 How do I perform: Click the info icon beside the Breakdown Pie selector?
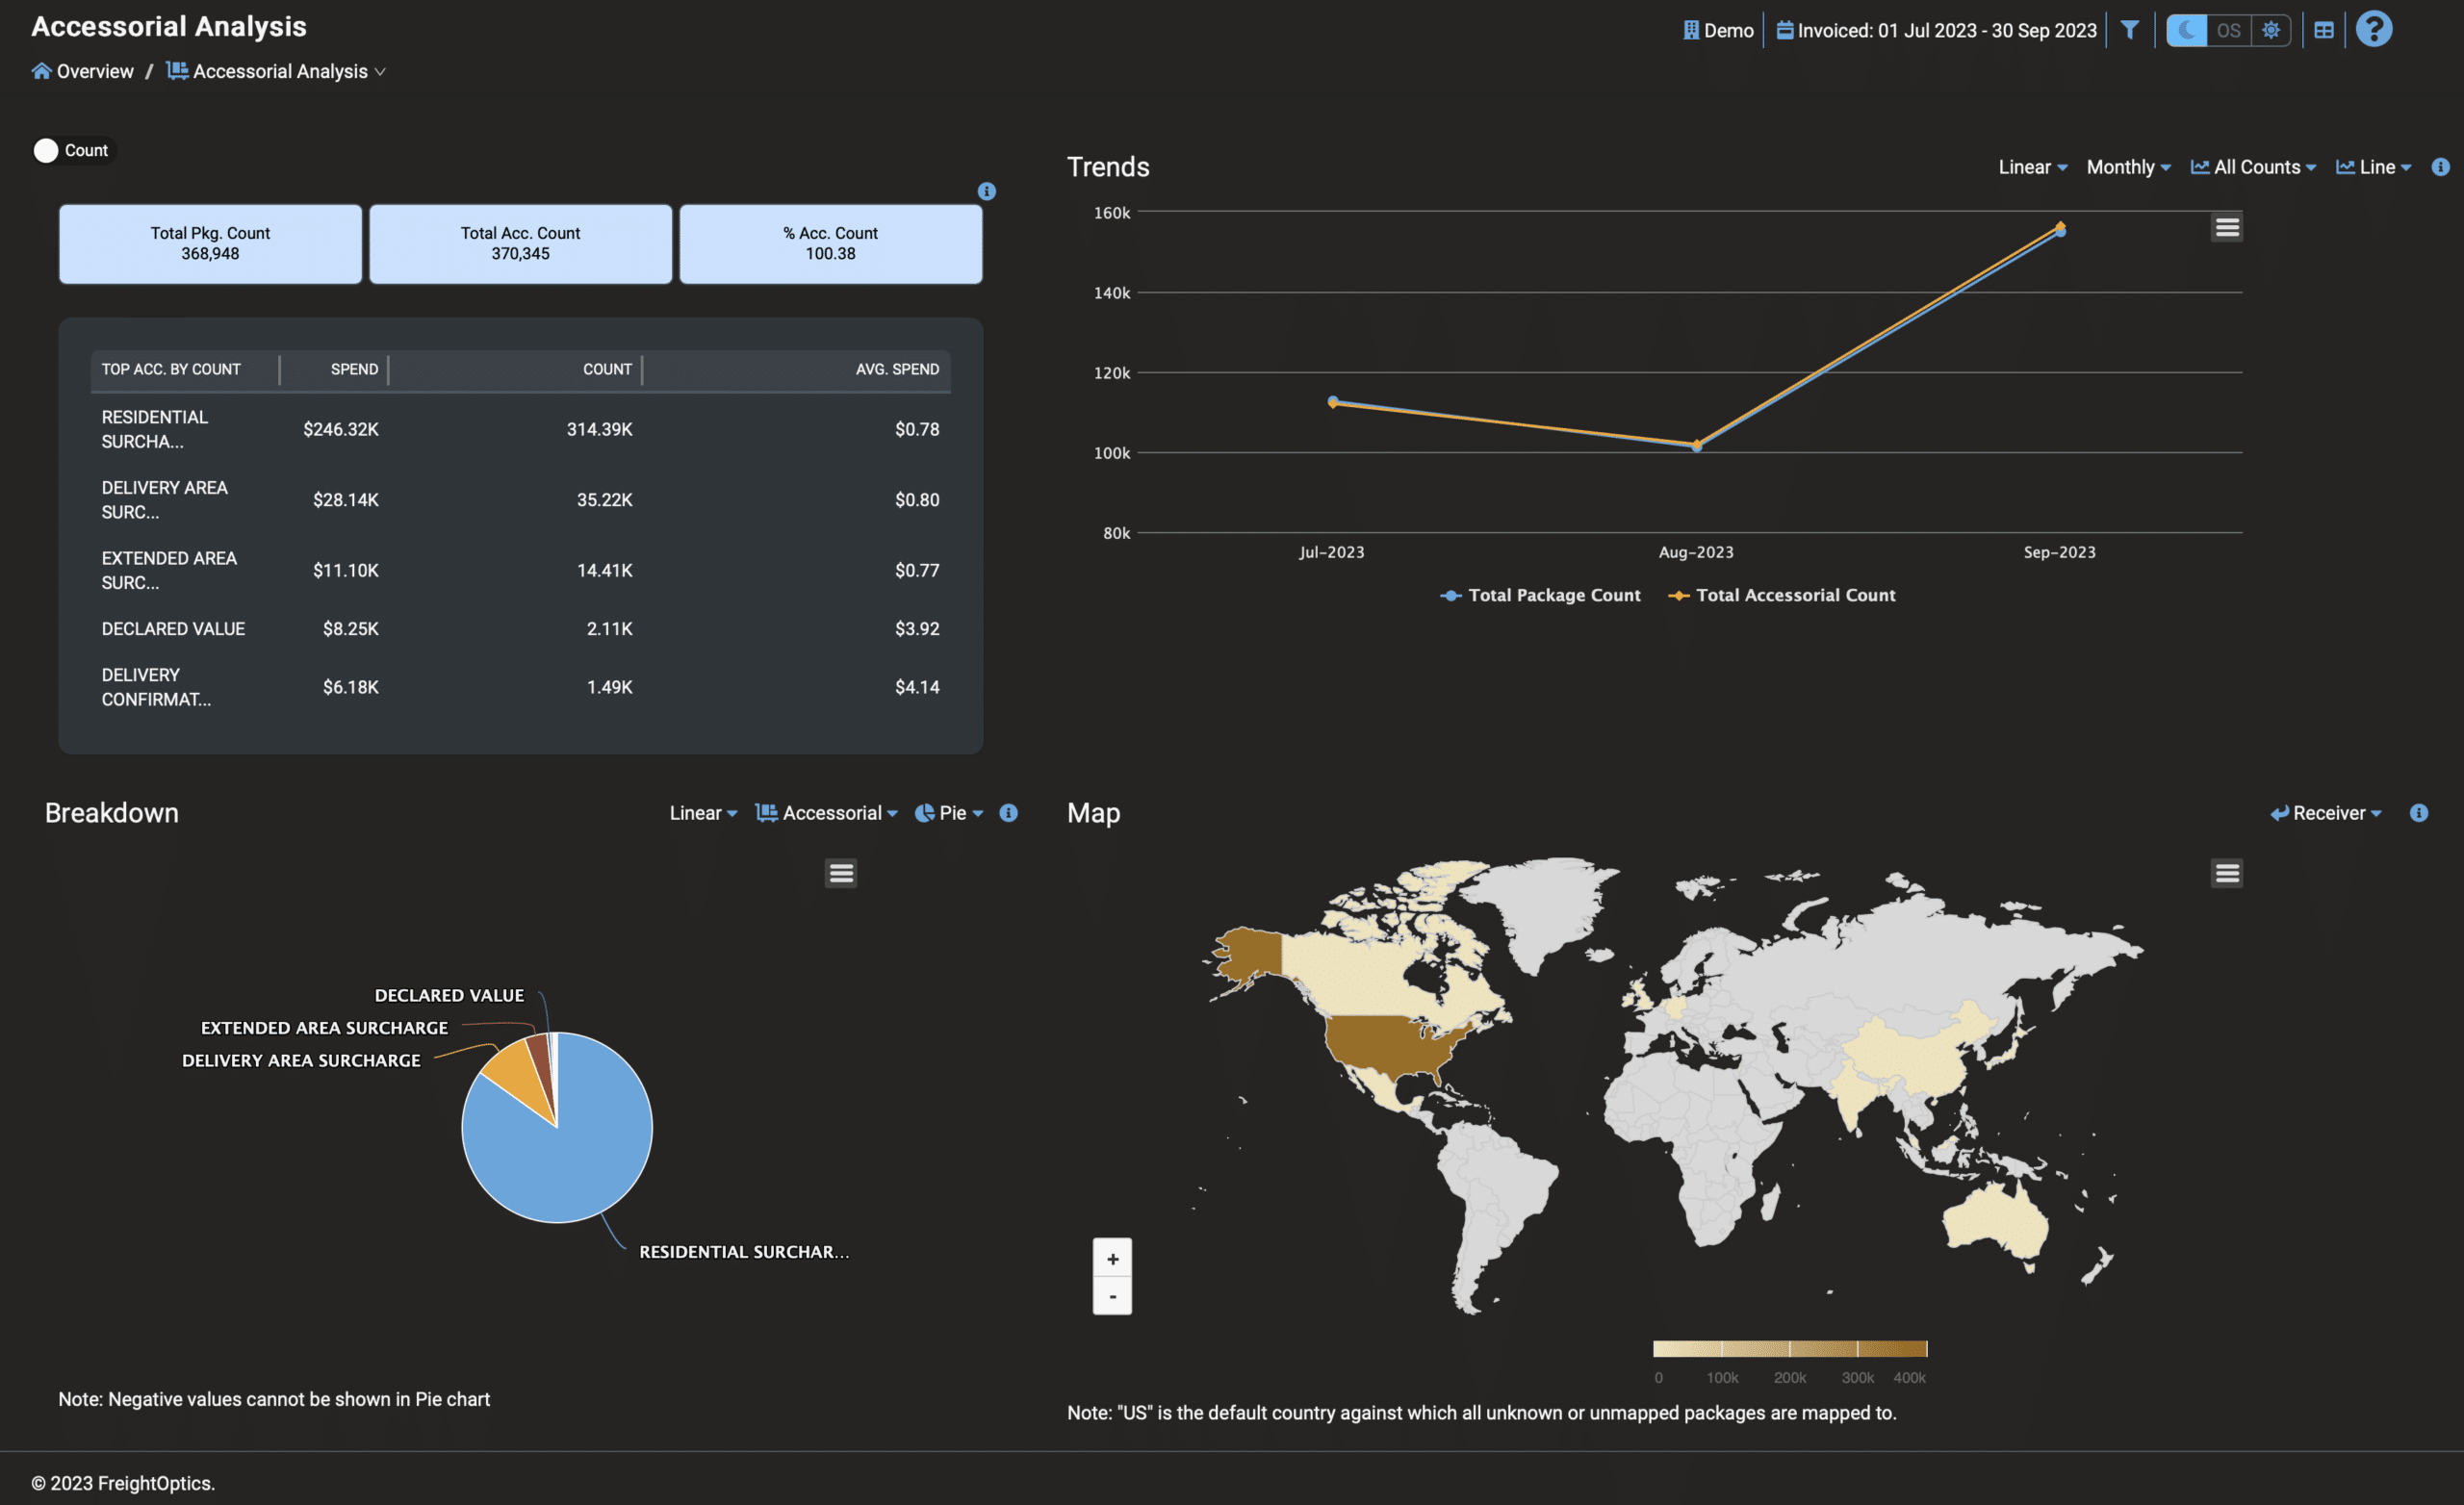point(1008,813)
